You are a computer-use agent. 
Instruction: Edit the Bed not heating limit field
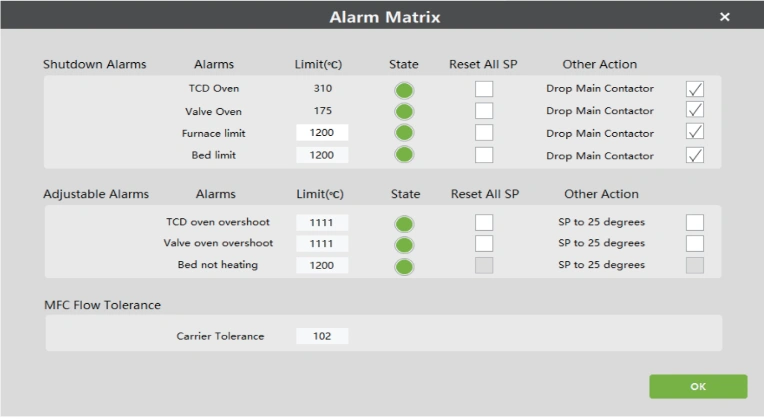322,266
